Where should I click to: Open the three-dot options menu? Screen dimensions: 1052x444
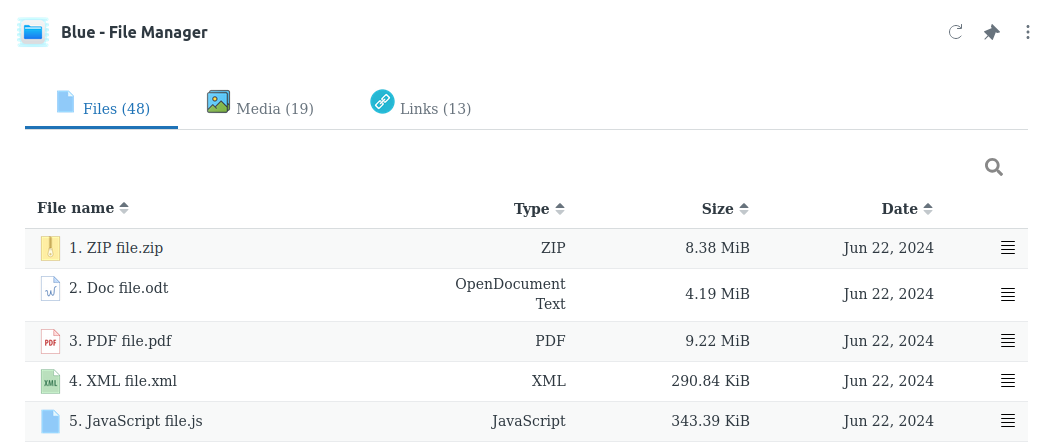pyautogui.click(x=1027, y=32)
